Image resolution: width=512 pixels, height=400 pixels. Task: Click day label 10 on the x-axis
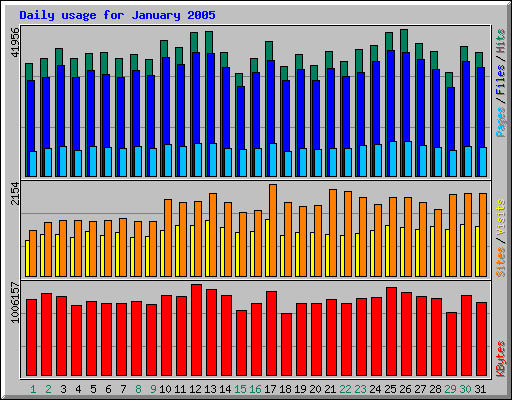point(165,389)
